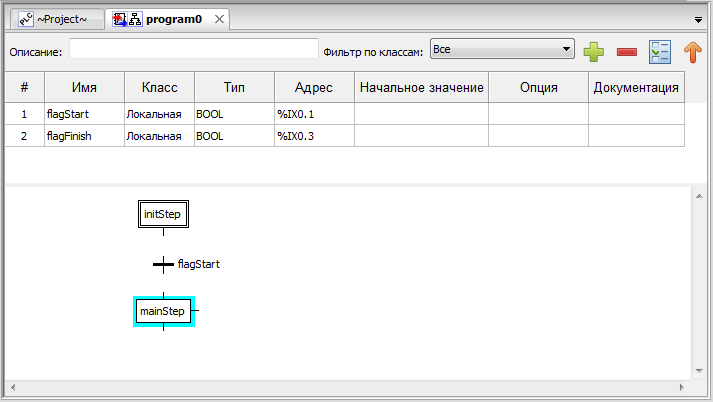This screenshot has height=402, width=713.
Task: Select the highlighted mainStep block
Action: (x=163, y=312)
